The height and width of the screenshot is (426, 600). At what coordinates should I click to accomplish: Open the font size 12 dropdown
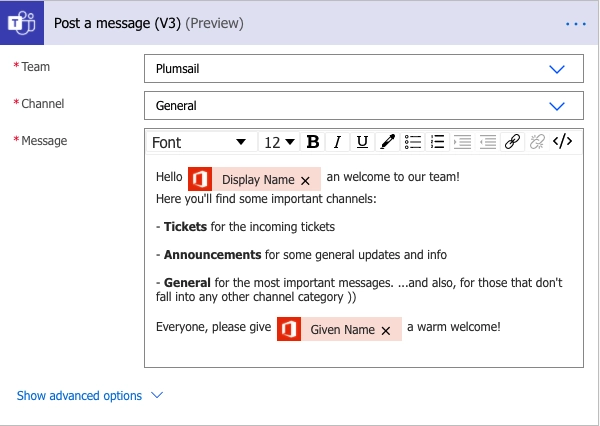[x=279, y=142]
